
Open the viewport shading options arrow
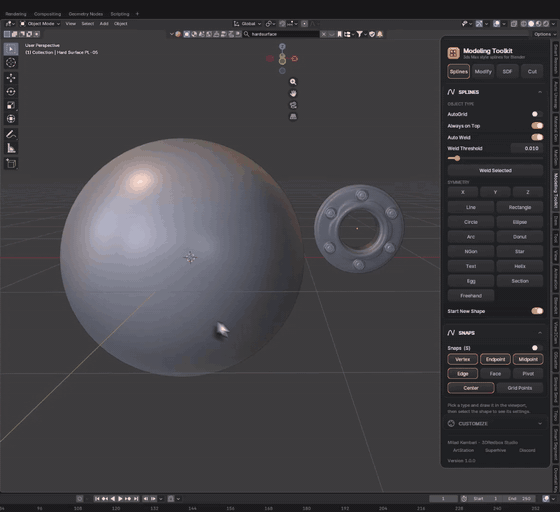click(x=554, y=24)
